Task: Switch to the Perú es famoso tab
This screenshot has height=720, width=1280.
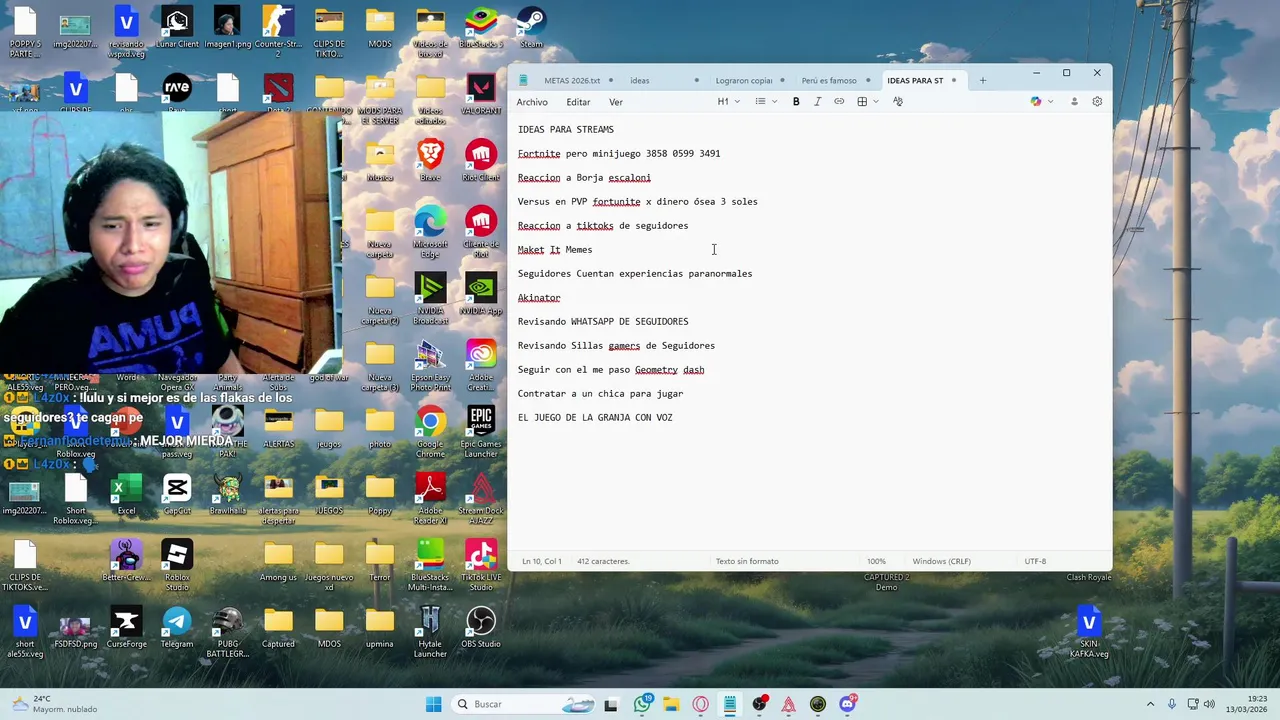Action: pyautogui.click(x=829, y=80)
